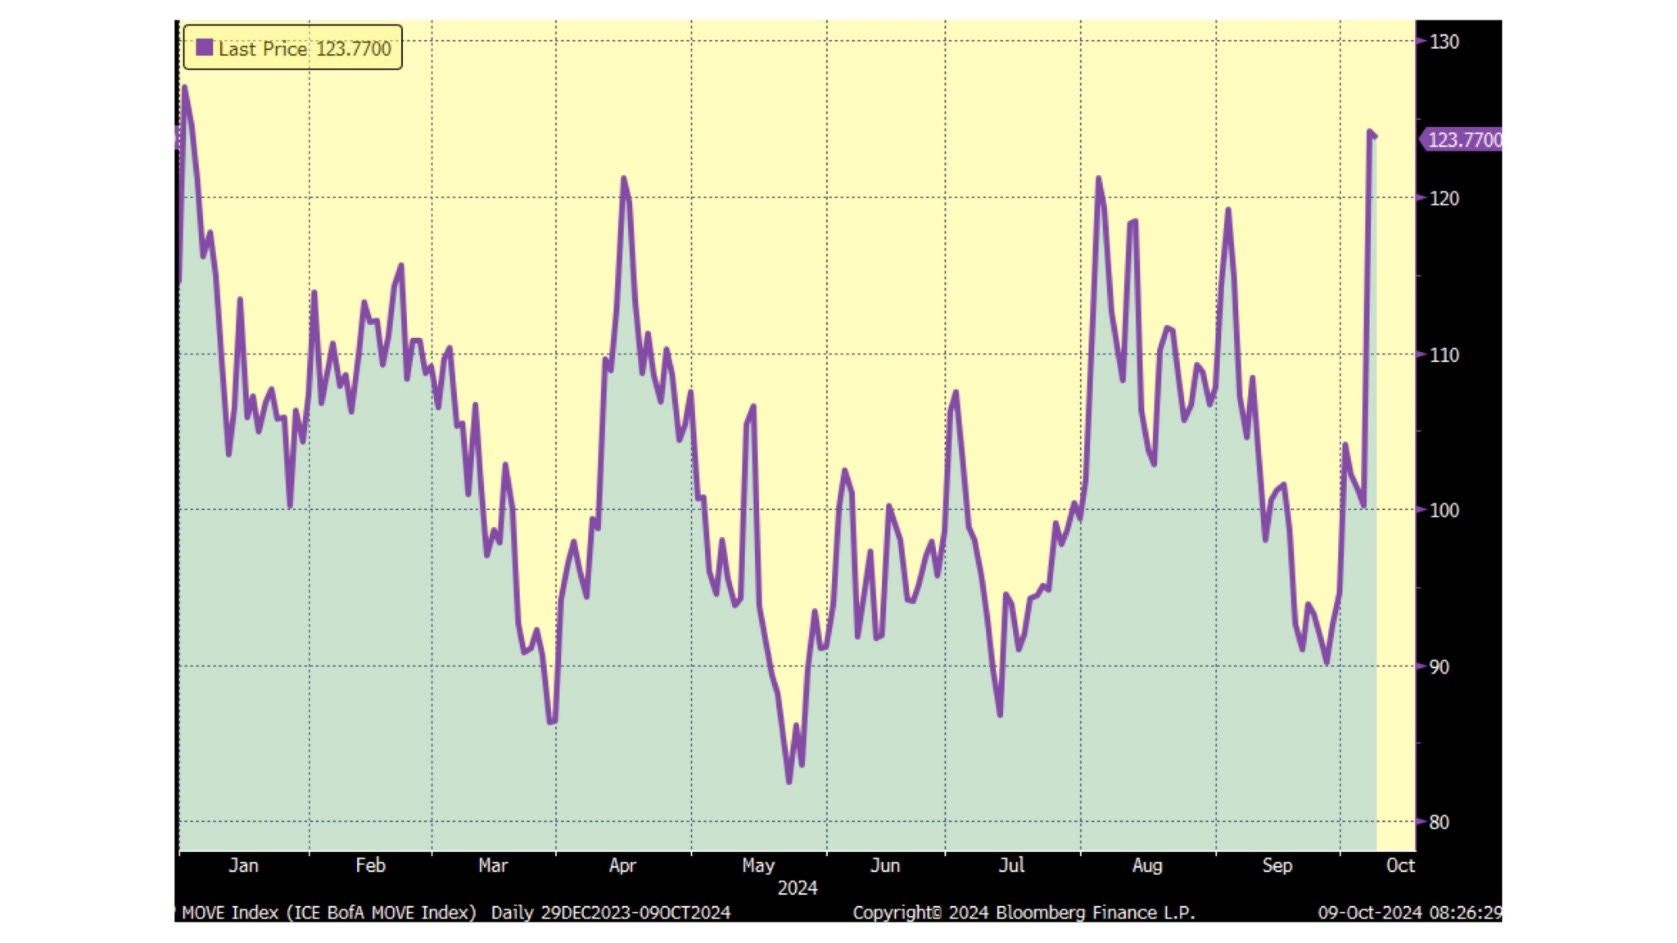Click the Oct month label
The width and height of the screenshot is (1677, 943).
tap(1400, 865)
